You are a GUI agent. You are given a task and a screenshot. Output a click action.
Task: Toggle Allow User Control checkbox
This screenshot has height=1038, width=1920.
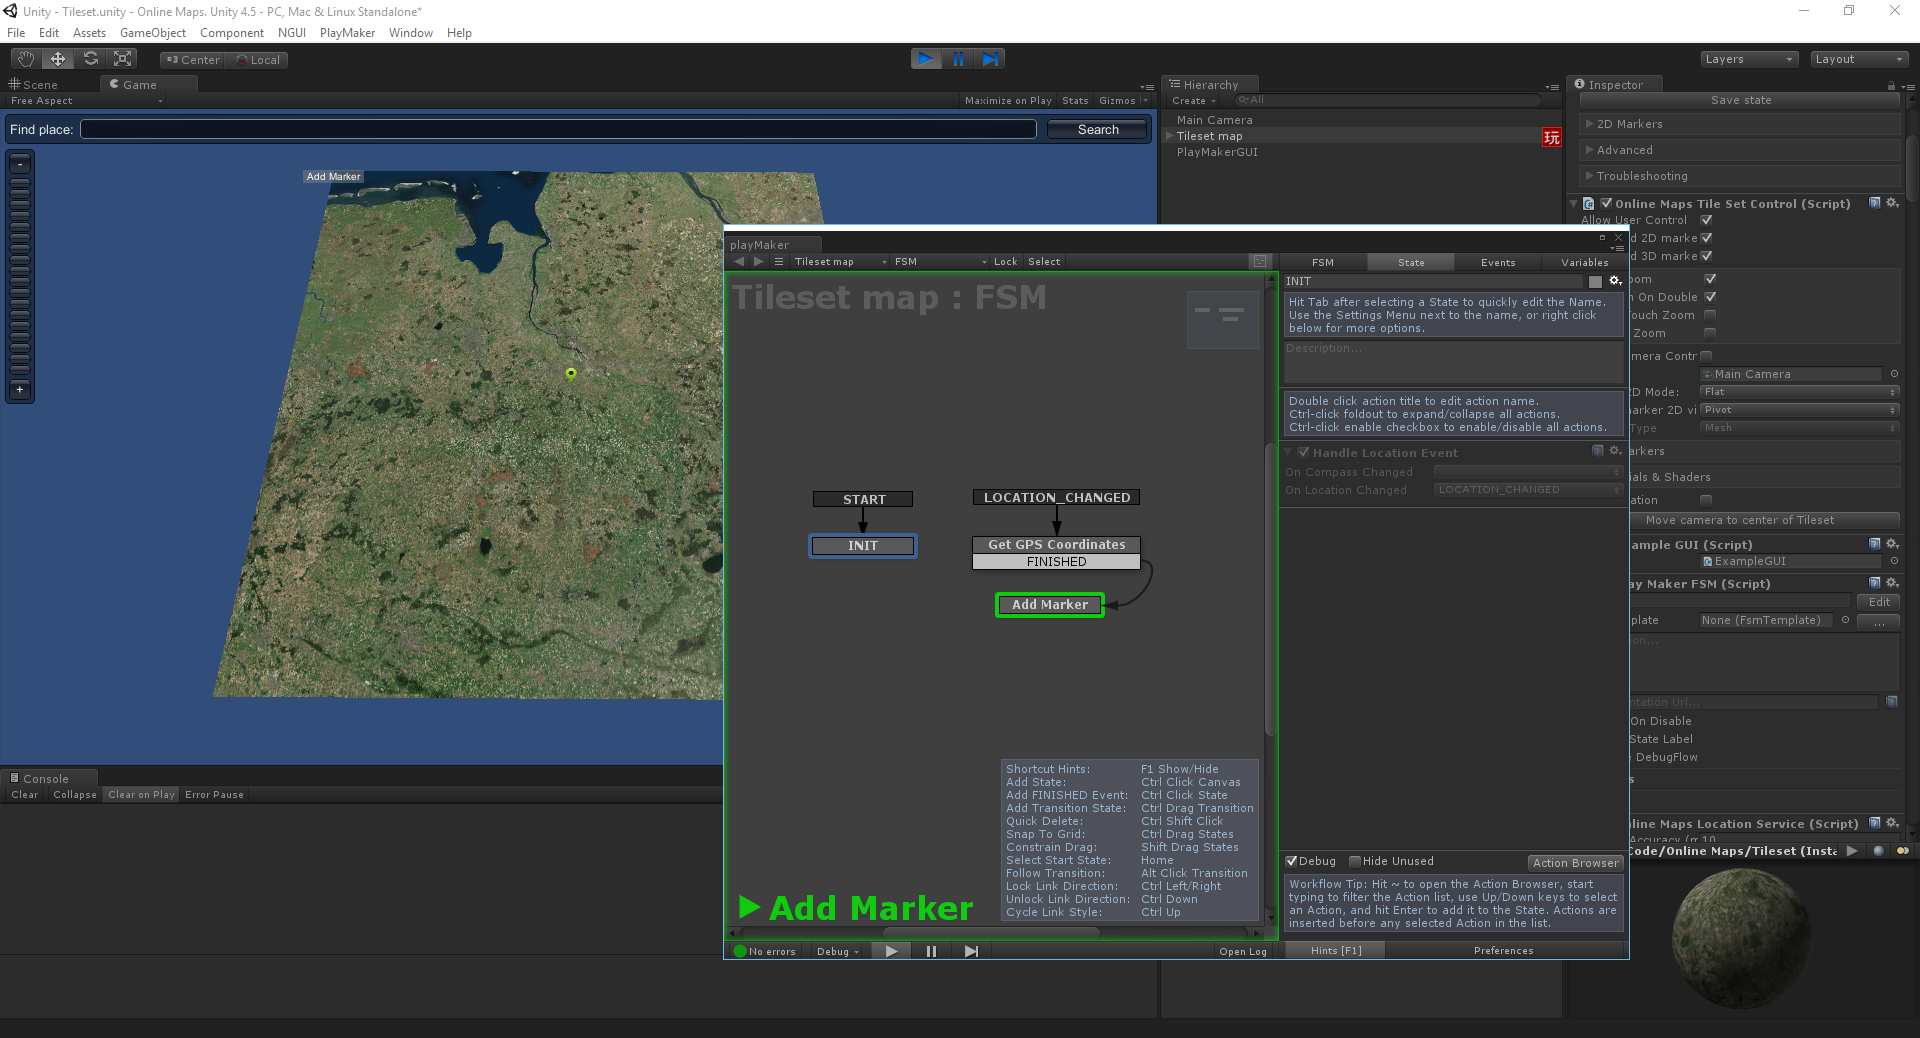tap(1706, 220)
